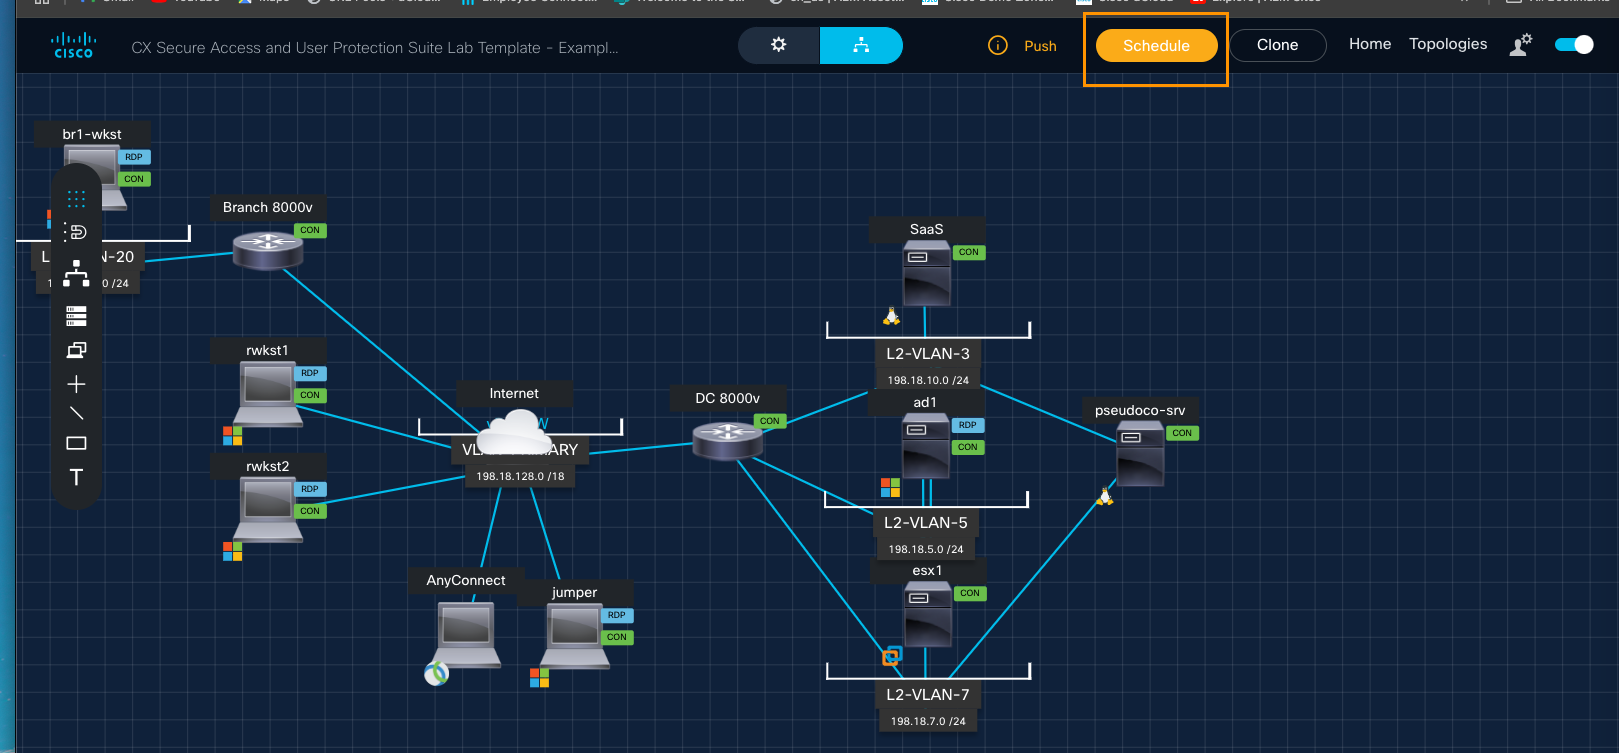
Task: Select the rwkst1 laptop icon
Action: pos(268,395)
